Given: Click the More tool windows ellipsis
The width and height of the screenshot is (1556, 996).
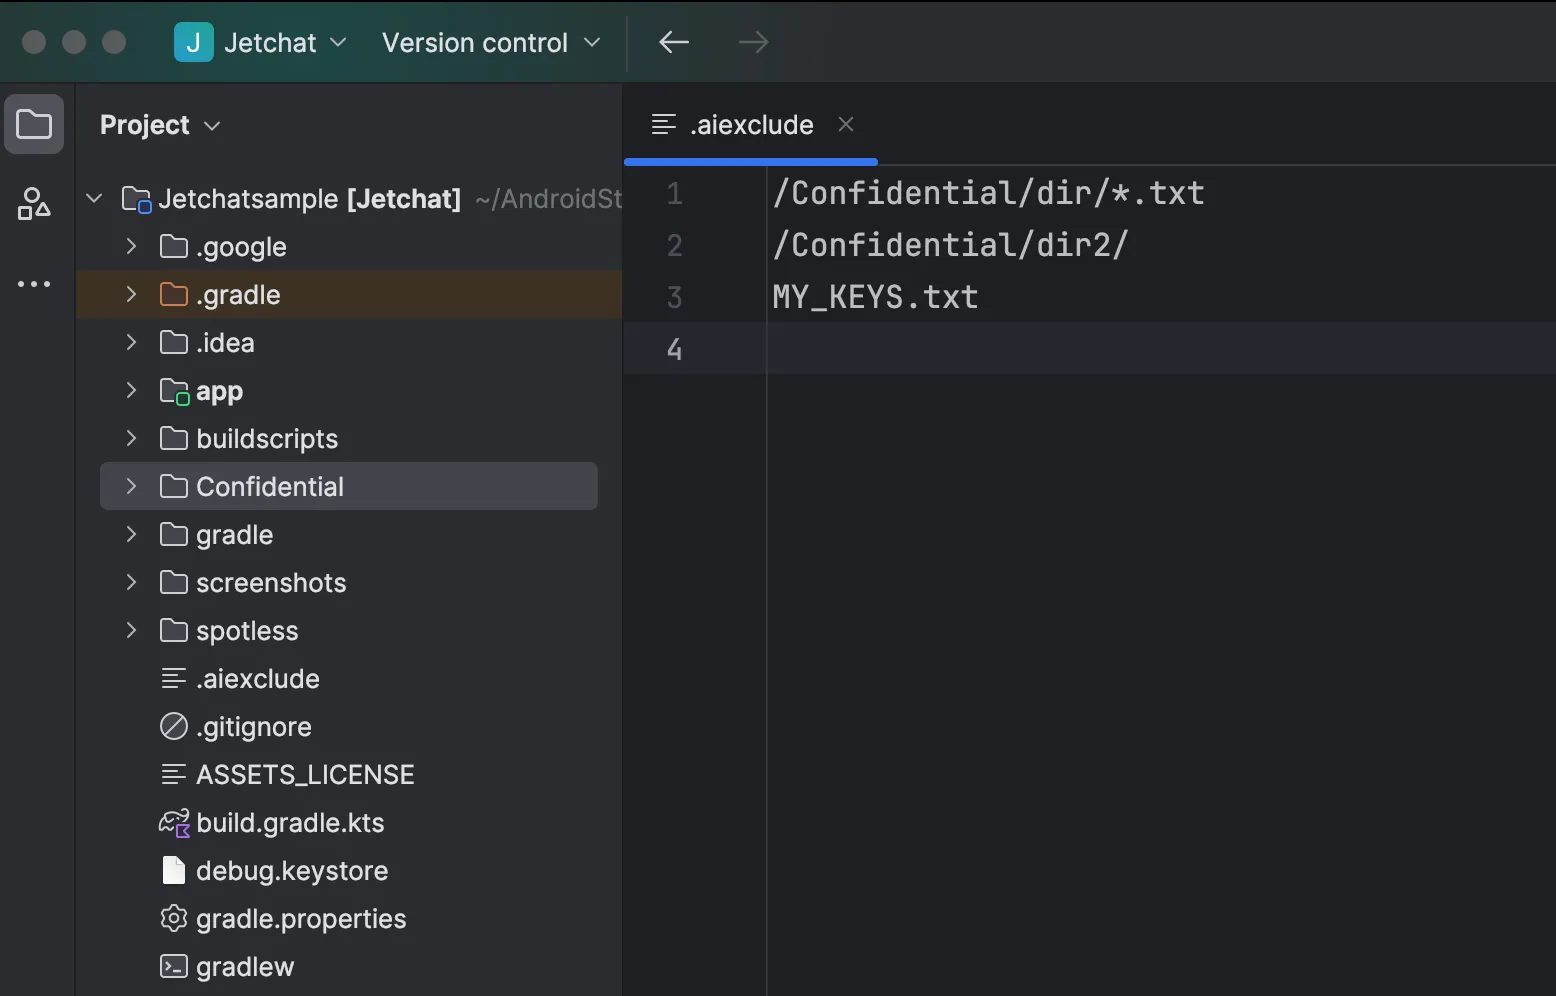Looking at the screenshot, I should (34, 284).
